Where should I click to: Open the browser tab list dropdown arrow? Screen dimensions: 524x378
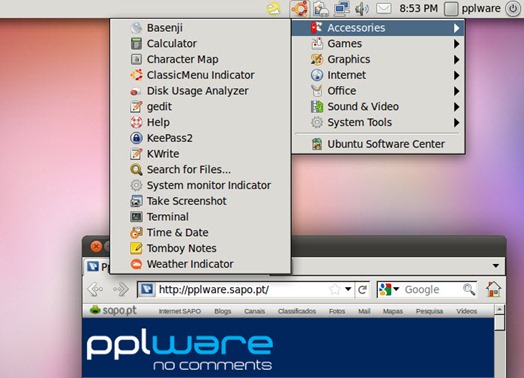(x=496, y=266)
